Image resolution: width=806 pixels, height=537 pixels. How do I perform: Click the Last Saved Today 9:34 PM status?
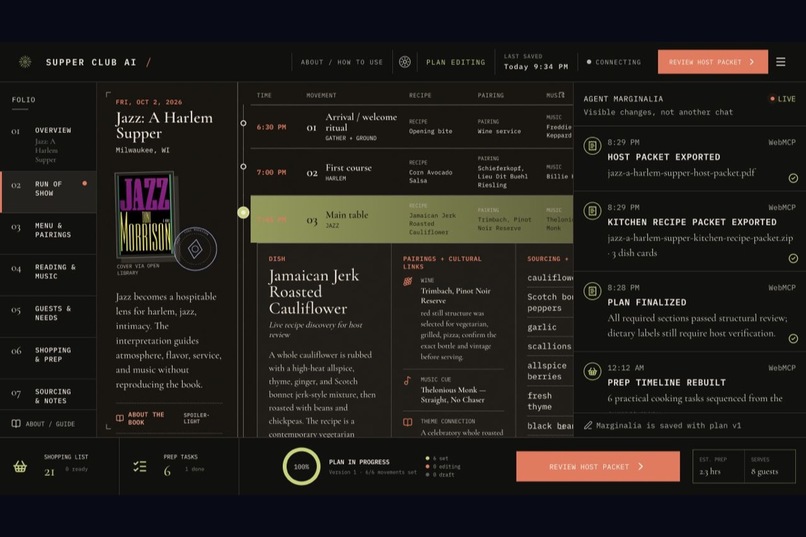(x=536, y=62)
